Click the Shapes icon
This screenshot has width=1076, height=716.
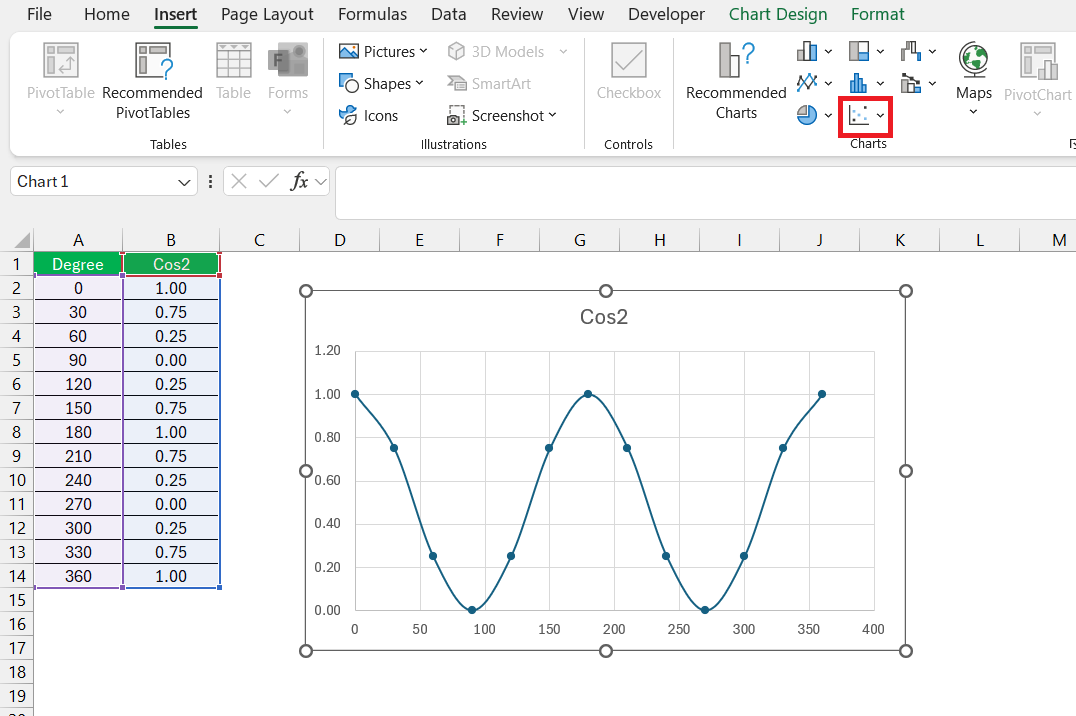(x=349, y=83)
